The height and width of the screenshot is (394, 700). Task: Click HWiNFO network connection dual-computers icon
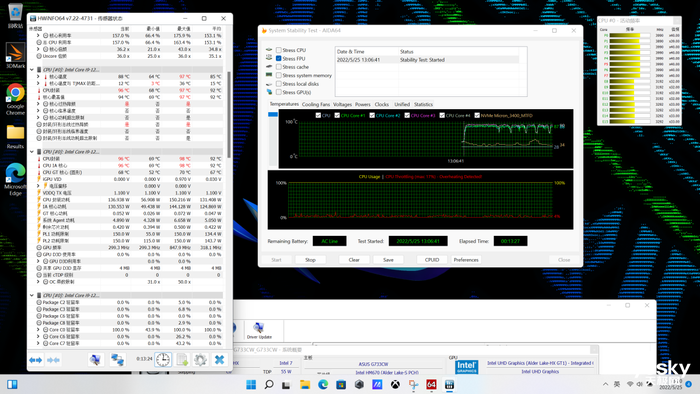pos(117,360)
